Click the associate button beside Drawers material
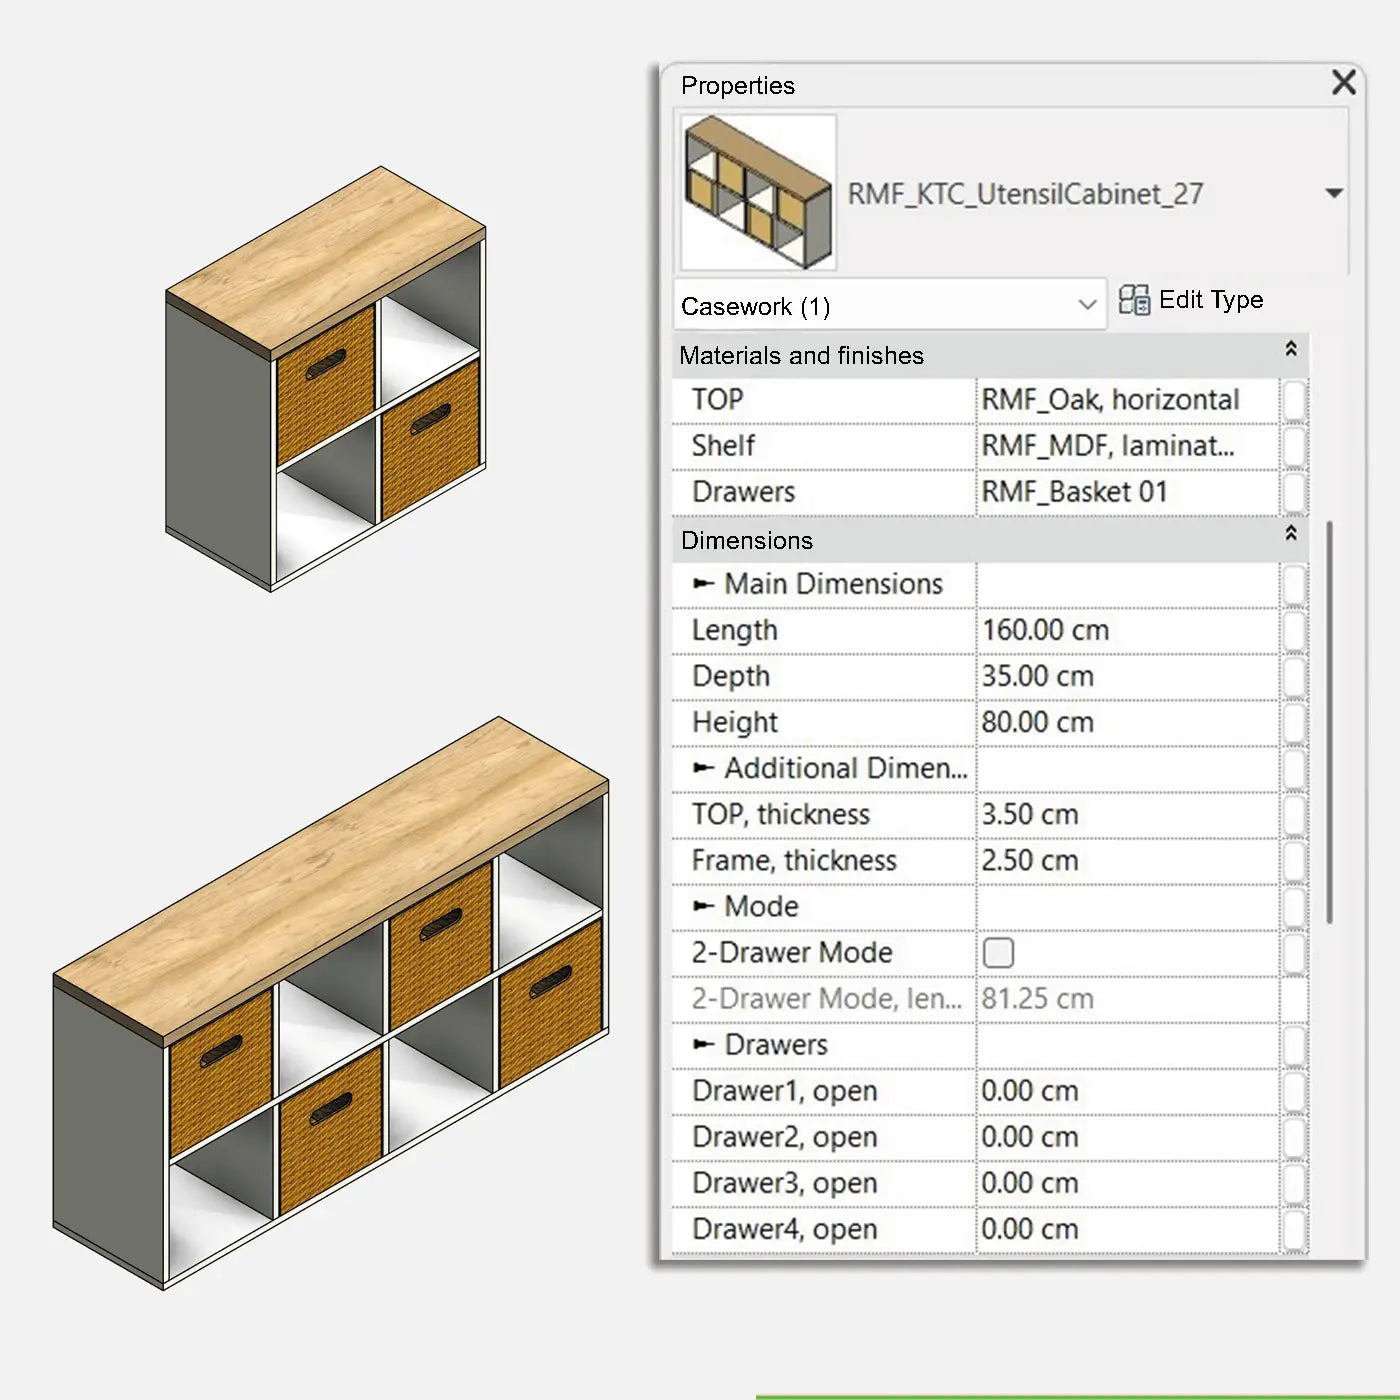The width and height of the screenshot is (1400, 1400). pos(1294,492)
